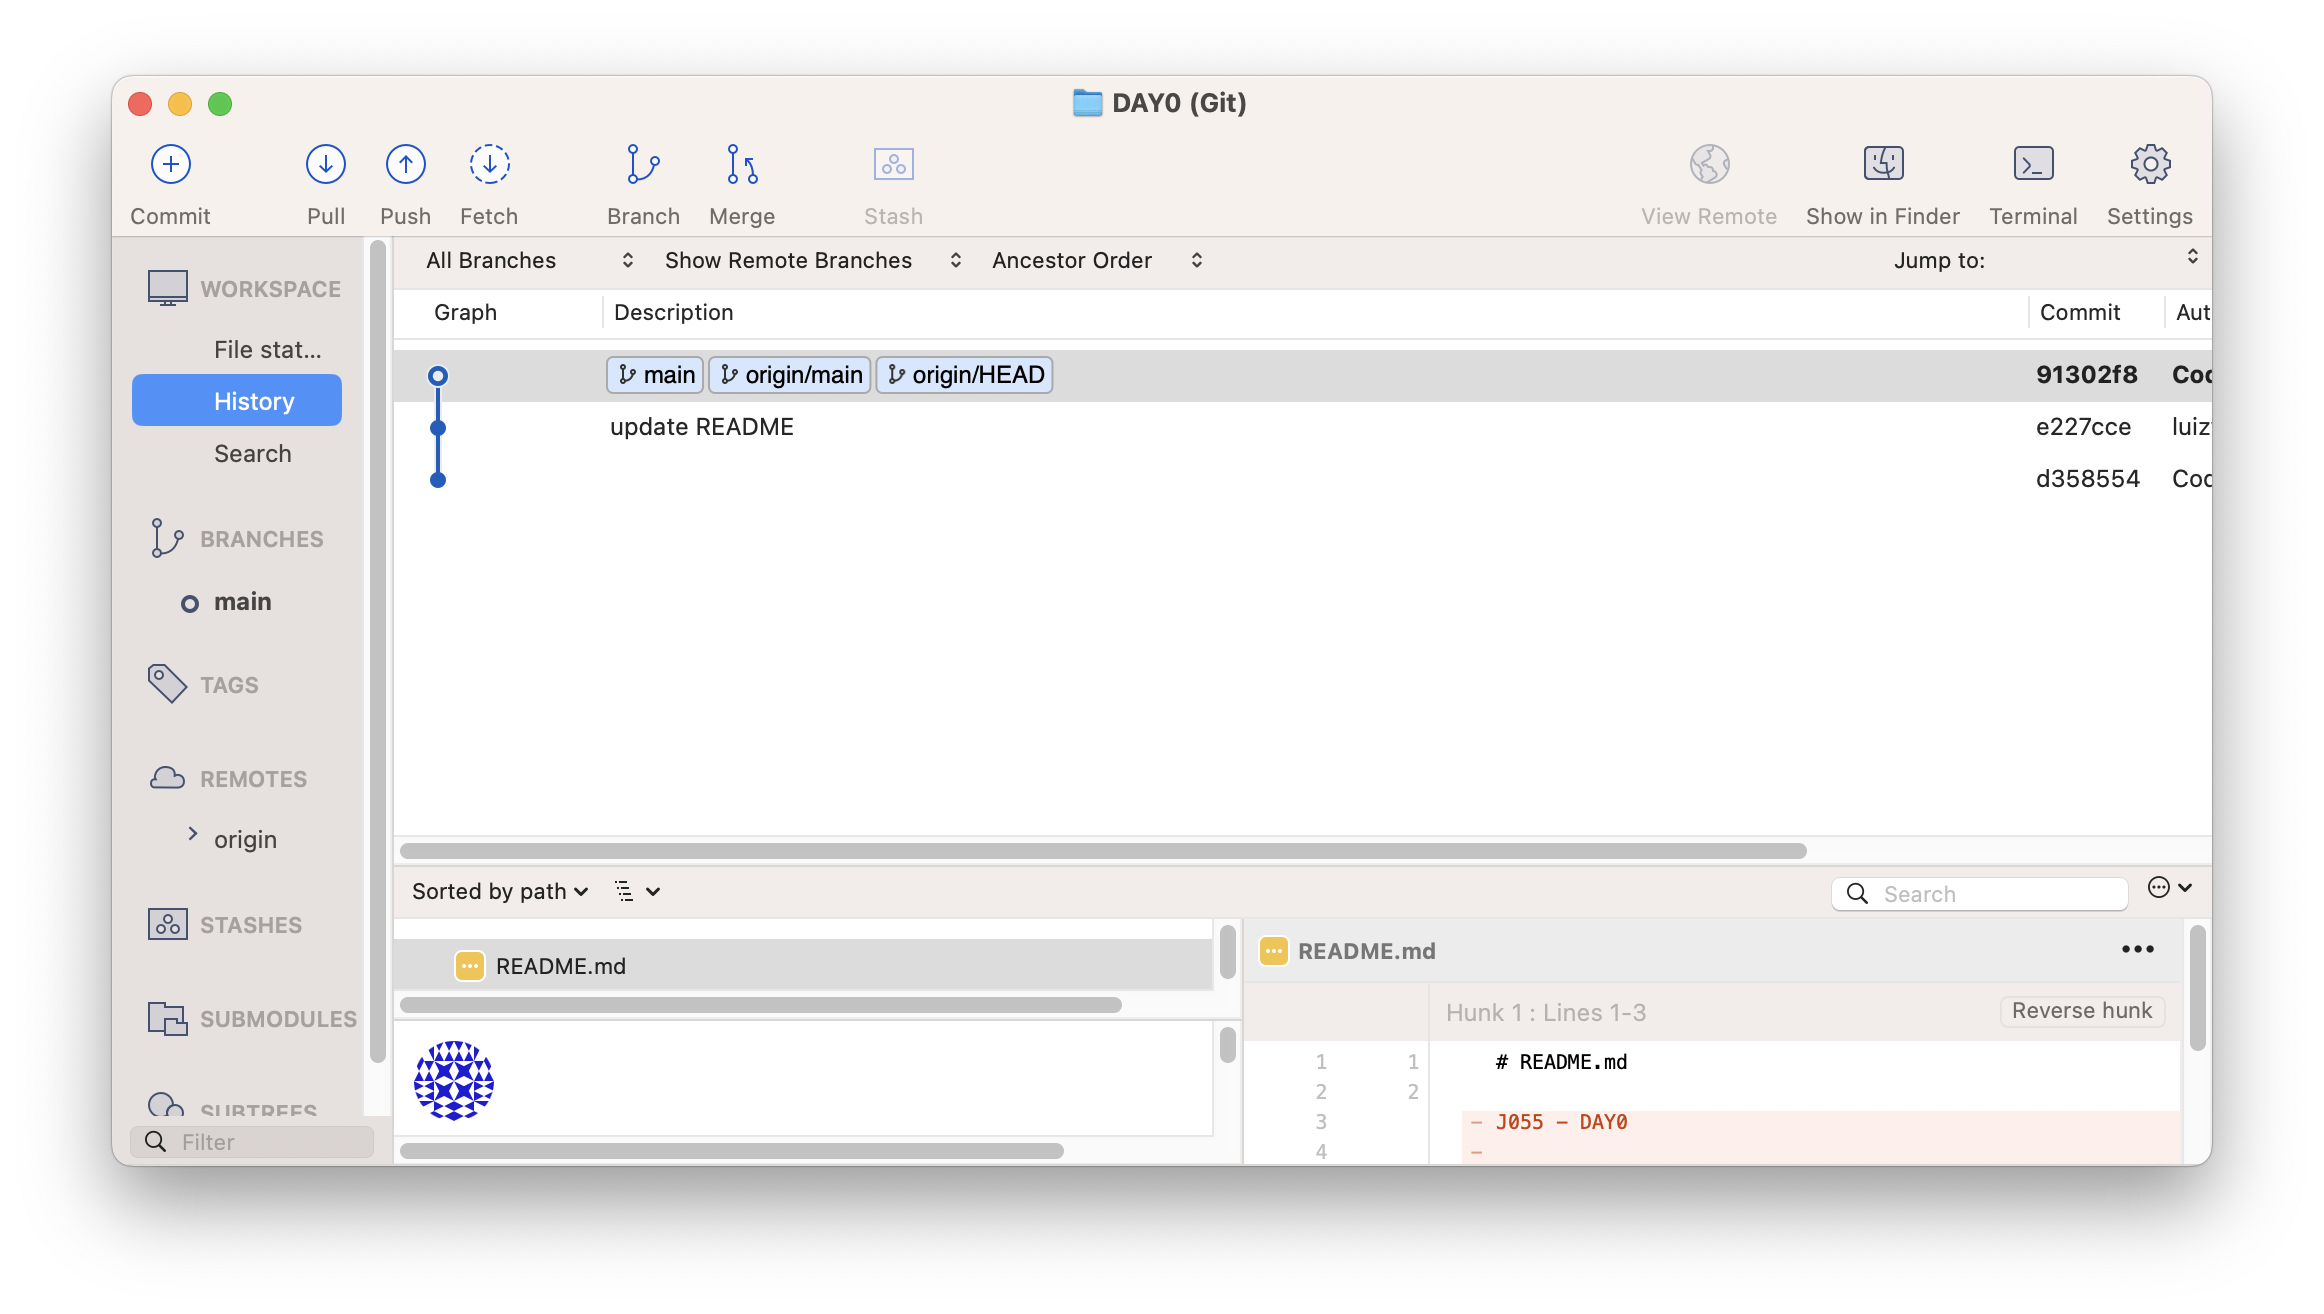Viewport: 2324px width, 1314px height.
Task: Open the All Branches dropdown
Action: pyautogui.click(x=529, y=261)
